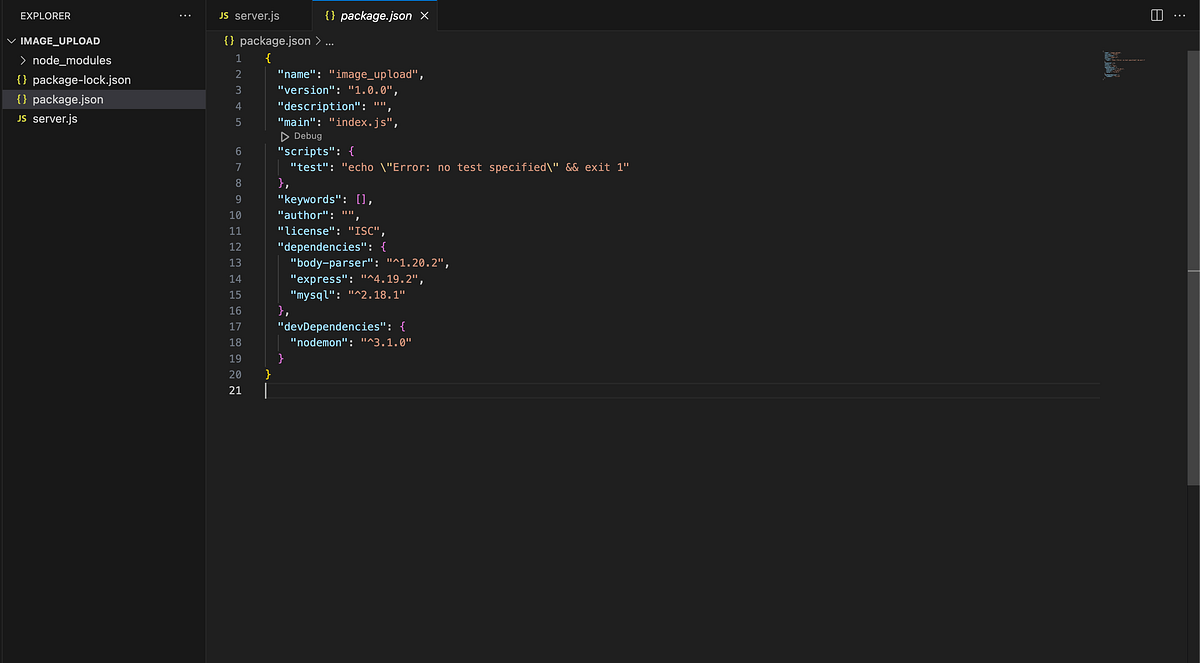Collapse the IMAGE_UPLOAD folder

(11, 40)
